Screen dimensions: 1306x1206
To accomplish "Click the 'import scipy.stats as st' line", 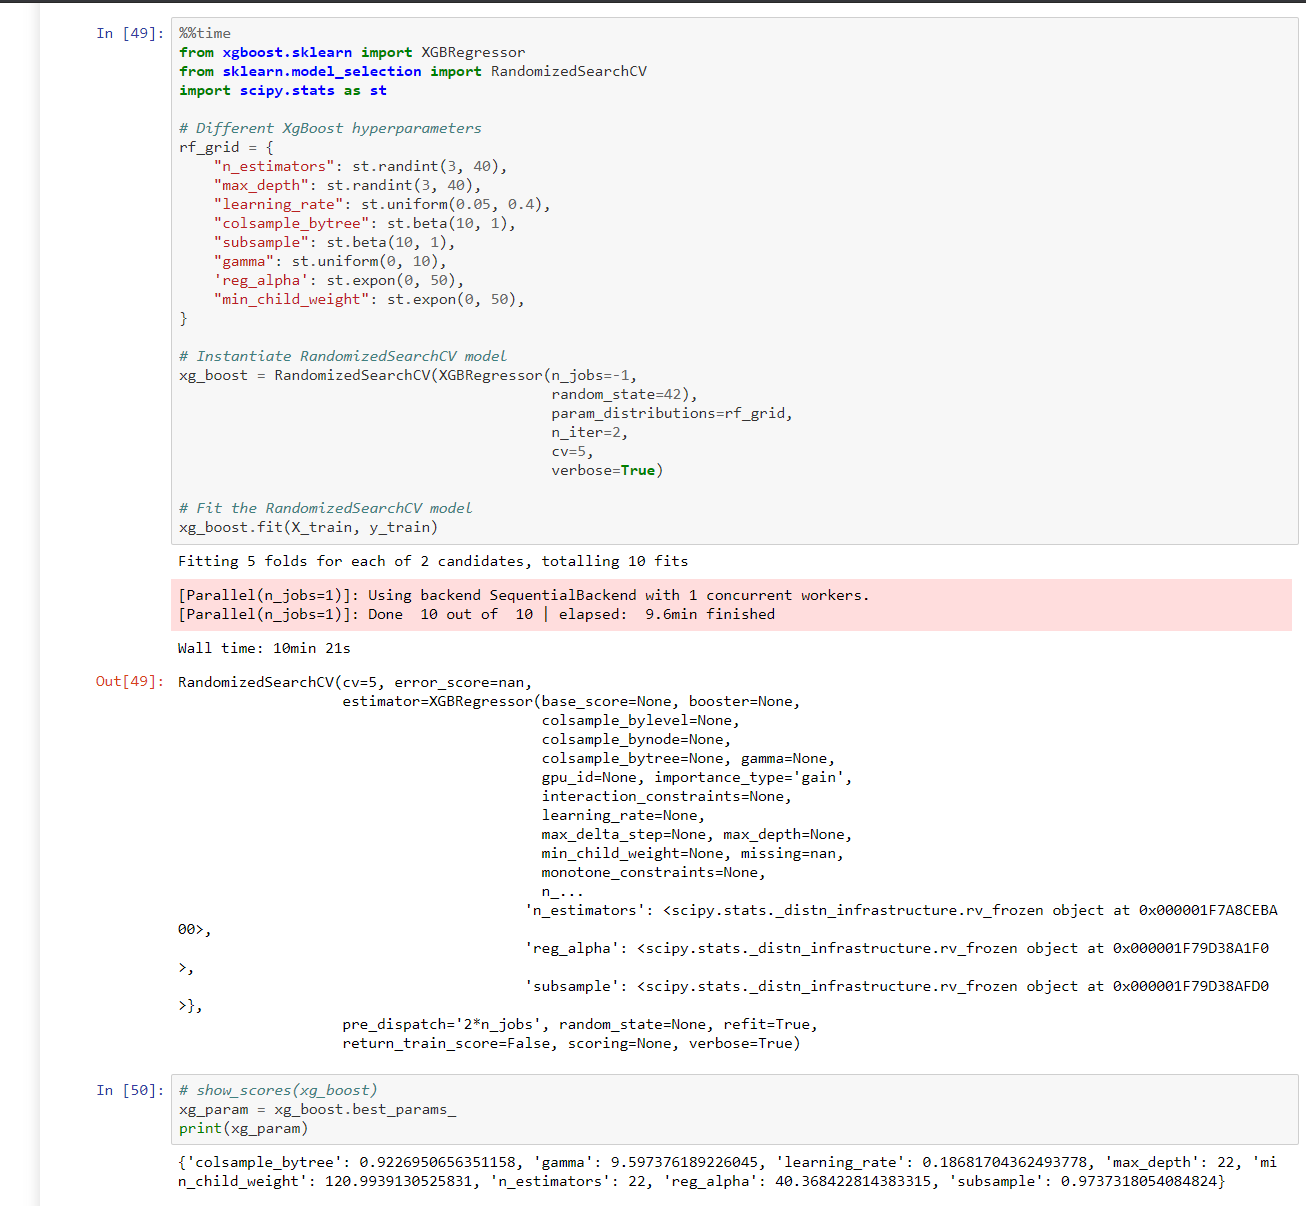I will coord(283,90).
